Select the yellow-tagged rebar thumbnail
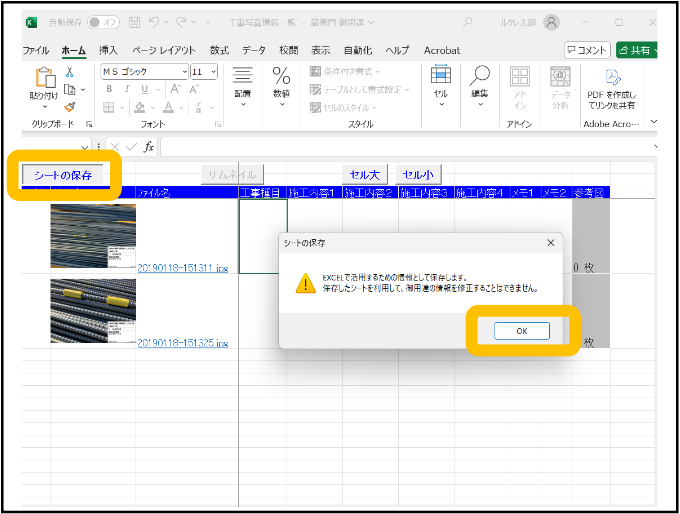The height and width of the screenshot is (514, 680). pyautogui.click(x=93, y=311)
